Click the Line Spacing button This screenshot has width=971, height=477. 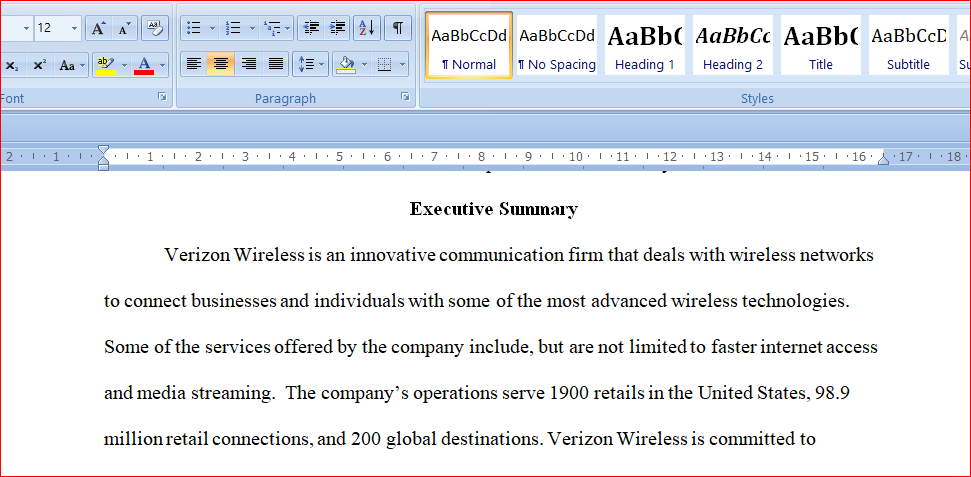click(x=310, y=64)
